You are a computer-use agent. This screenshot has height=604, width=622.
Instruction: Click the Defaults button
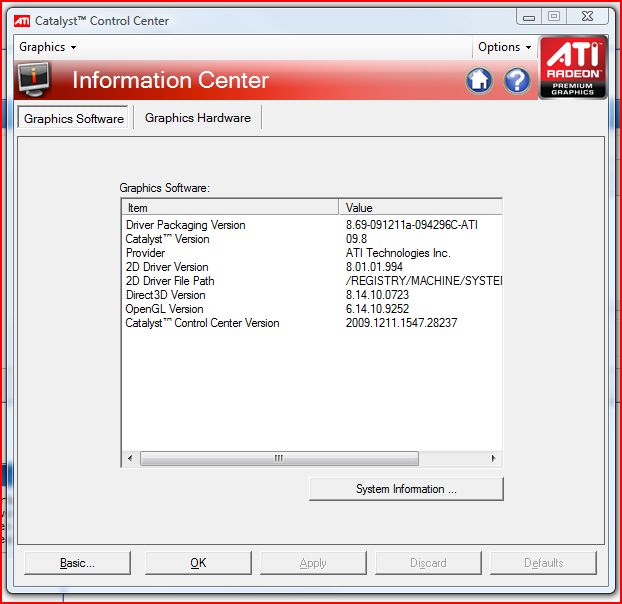tap(543, 563)
